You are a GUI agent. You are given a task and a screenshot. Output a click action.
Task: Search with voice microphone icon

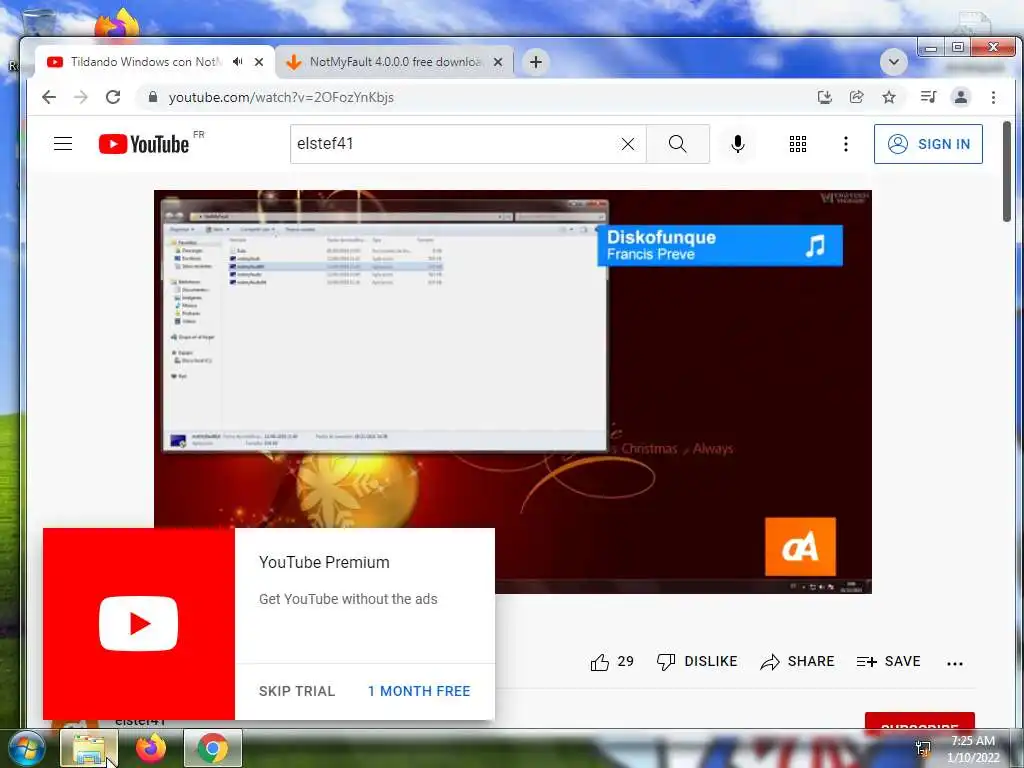pyautogui.click(x=738, y=144)
